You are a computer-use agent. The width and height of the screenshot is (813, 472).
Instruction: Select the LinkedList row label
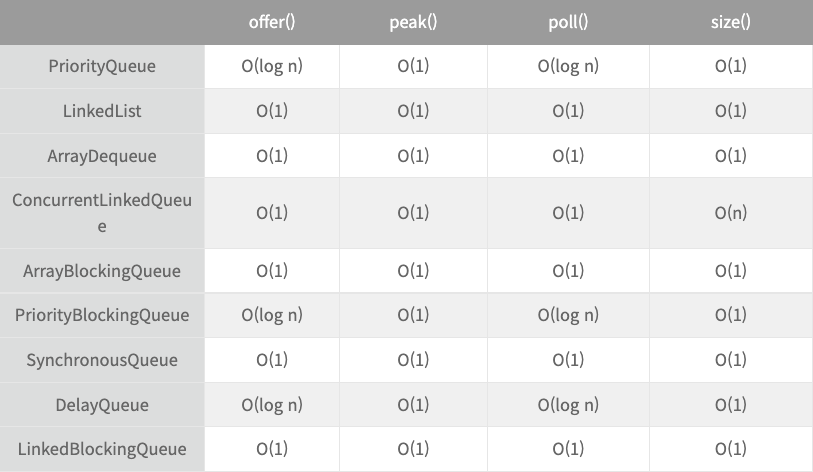click(x=102, y=111)
